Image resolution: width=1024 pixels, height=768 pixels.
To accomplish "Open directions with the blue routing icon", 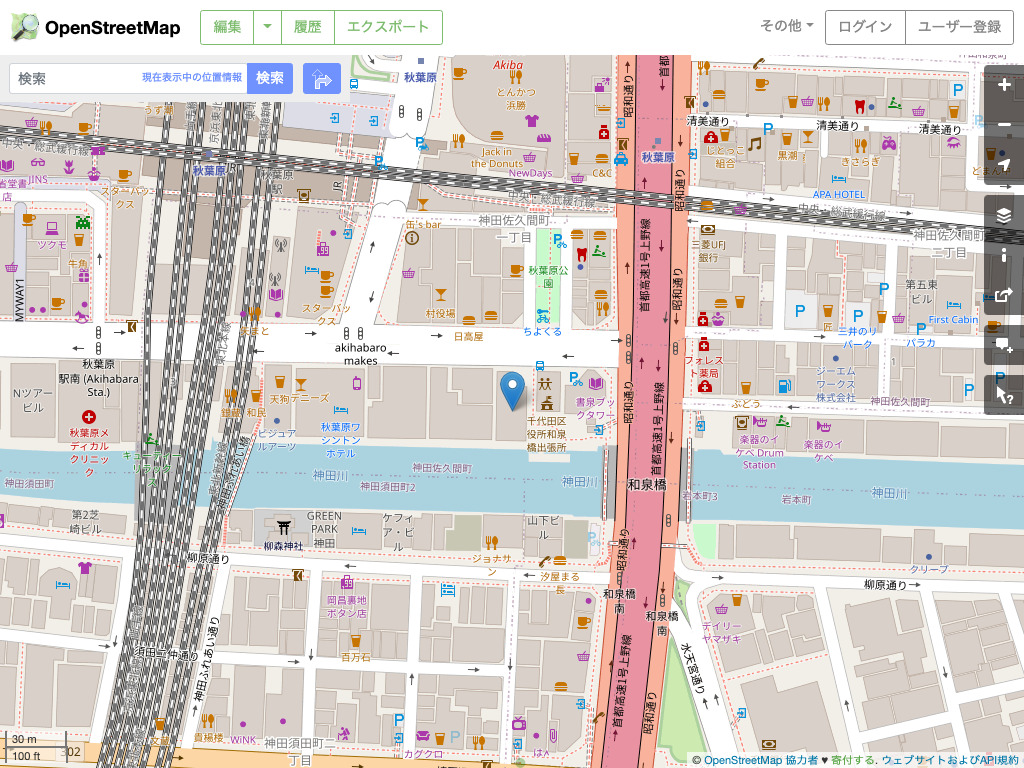I will [322, 77].
